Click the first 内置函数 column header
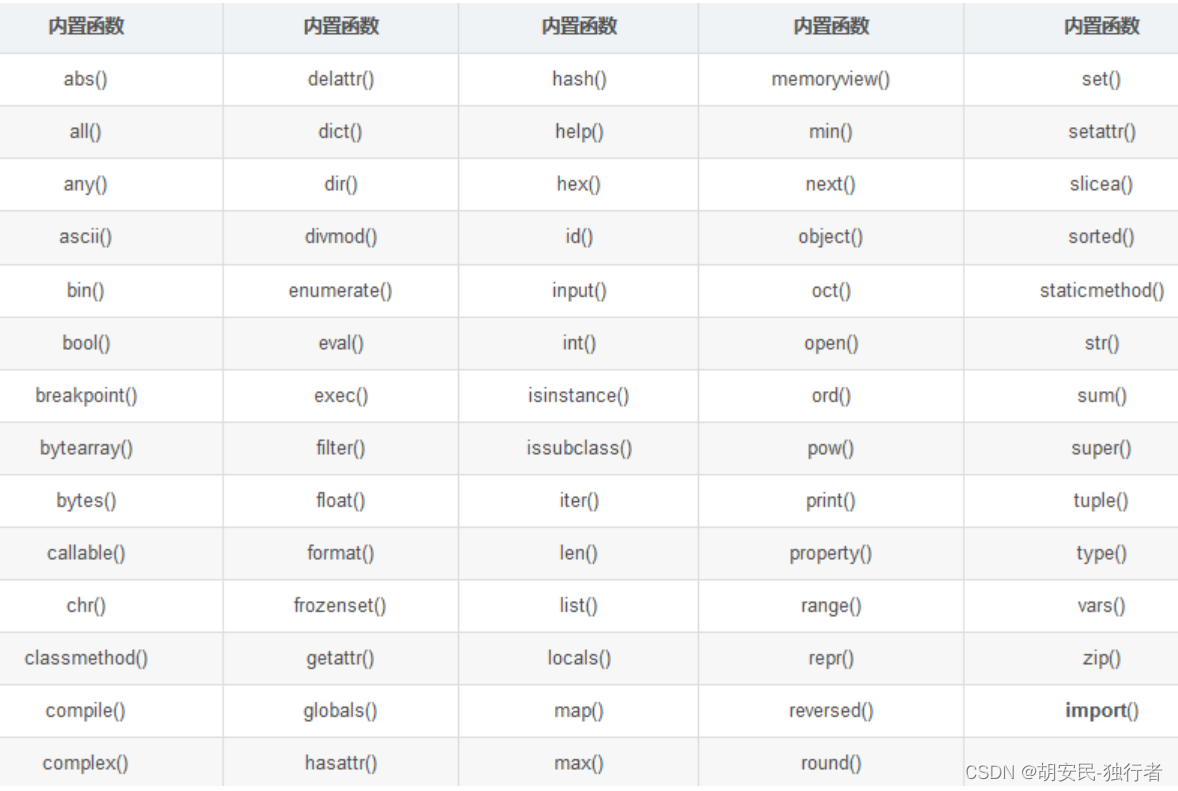The width and height of the screenshot is (1178, 791). click(x=86, y=27)
